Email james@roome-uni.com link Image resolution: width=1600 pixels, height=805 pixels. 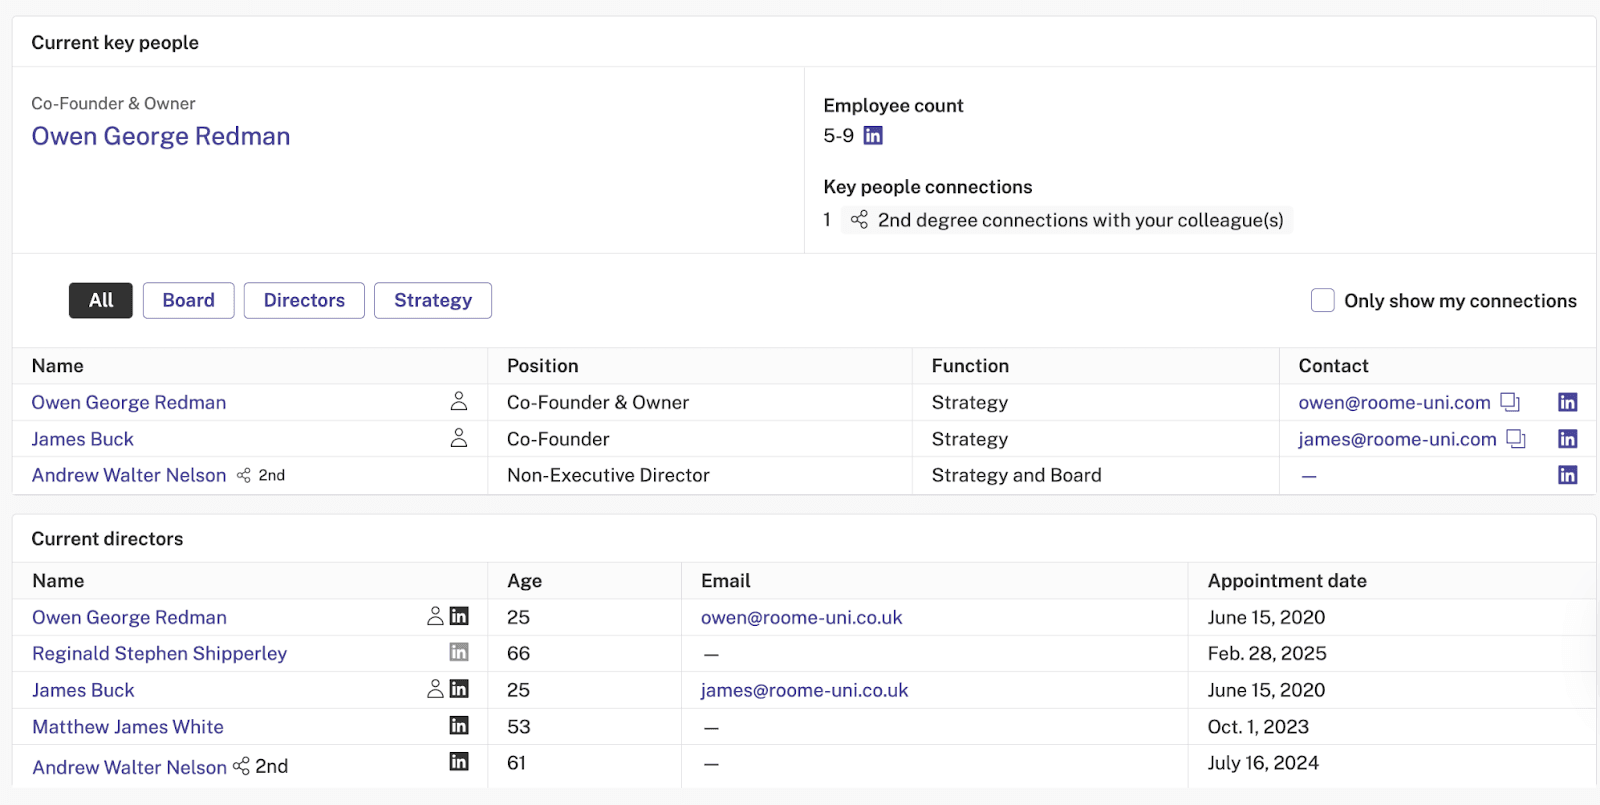(x=1397, y=439)
